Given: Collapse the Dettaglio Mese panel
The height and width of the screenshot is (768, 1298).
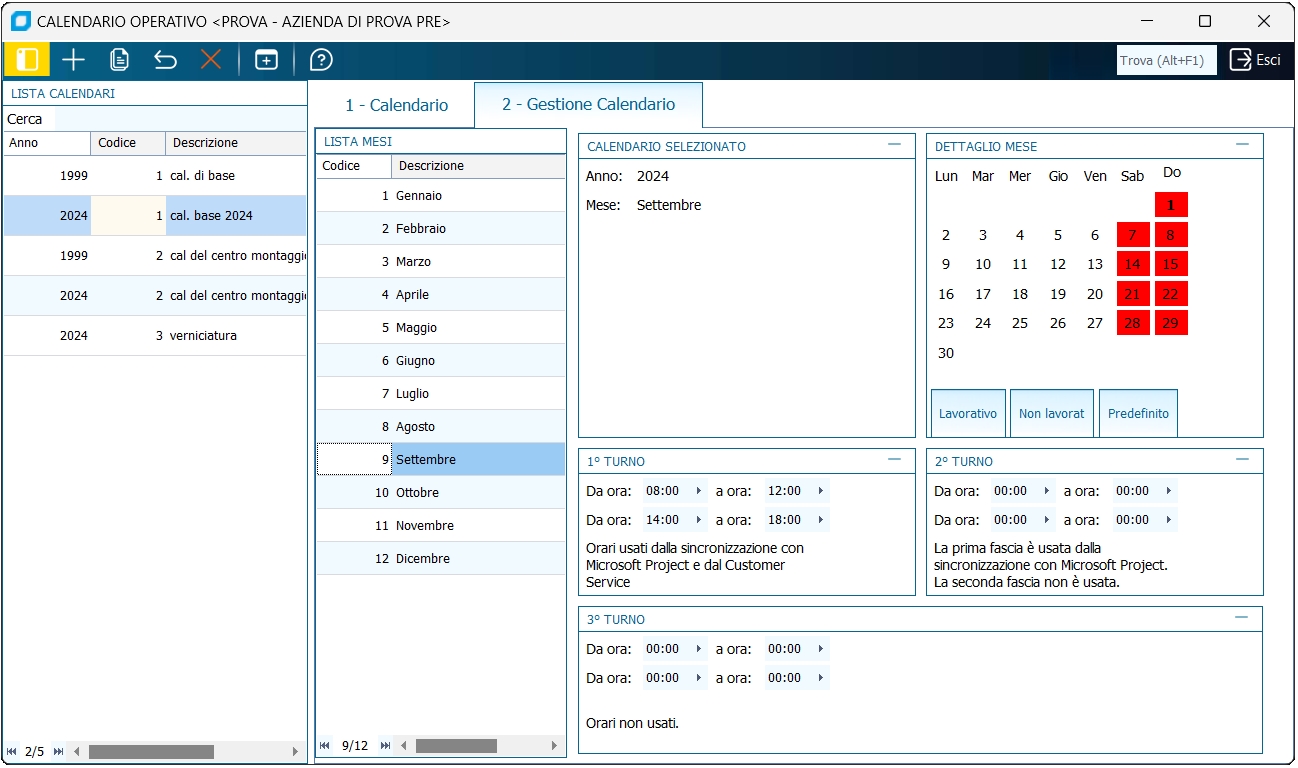Looking at the screenshot, I should (x=1242, y=145).
